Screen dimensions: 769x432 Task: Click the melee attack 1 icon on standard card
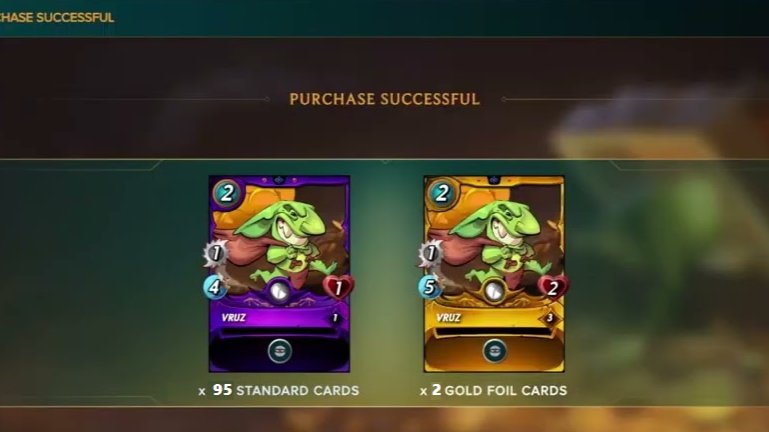[216, 254]
